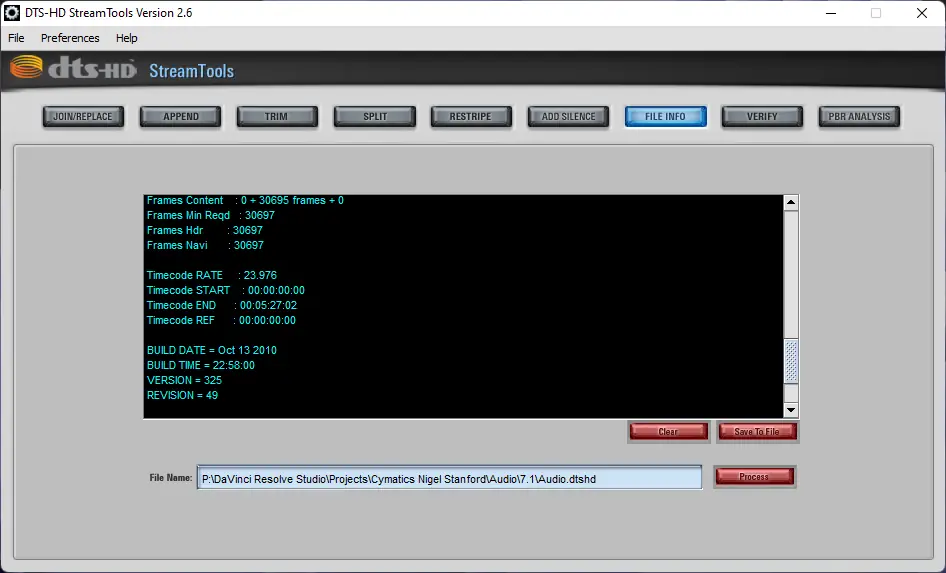
Task: Click the 'Timecode END : 00:05:27:02' line
Action: pos(222,305)
